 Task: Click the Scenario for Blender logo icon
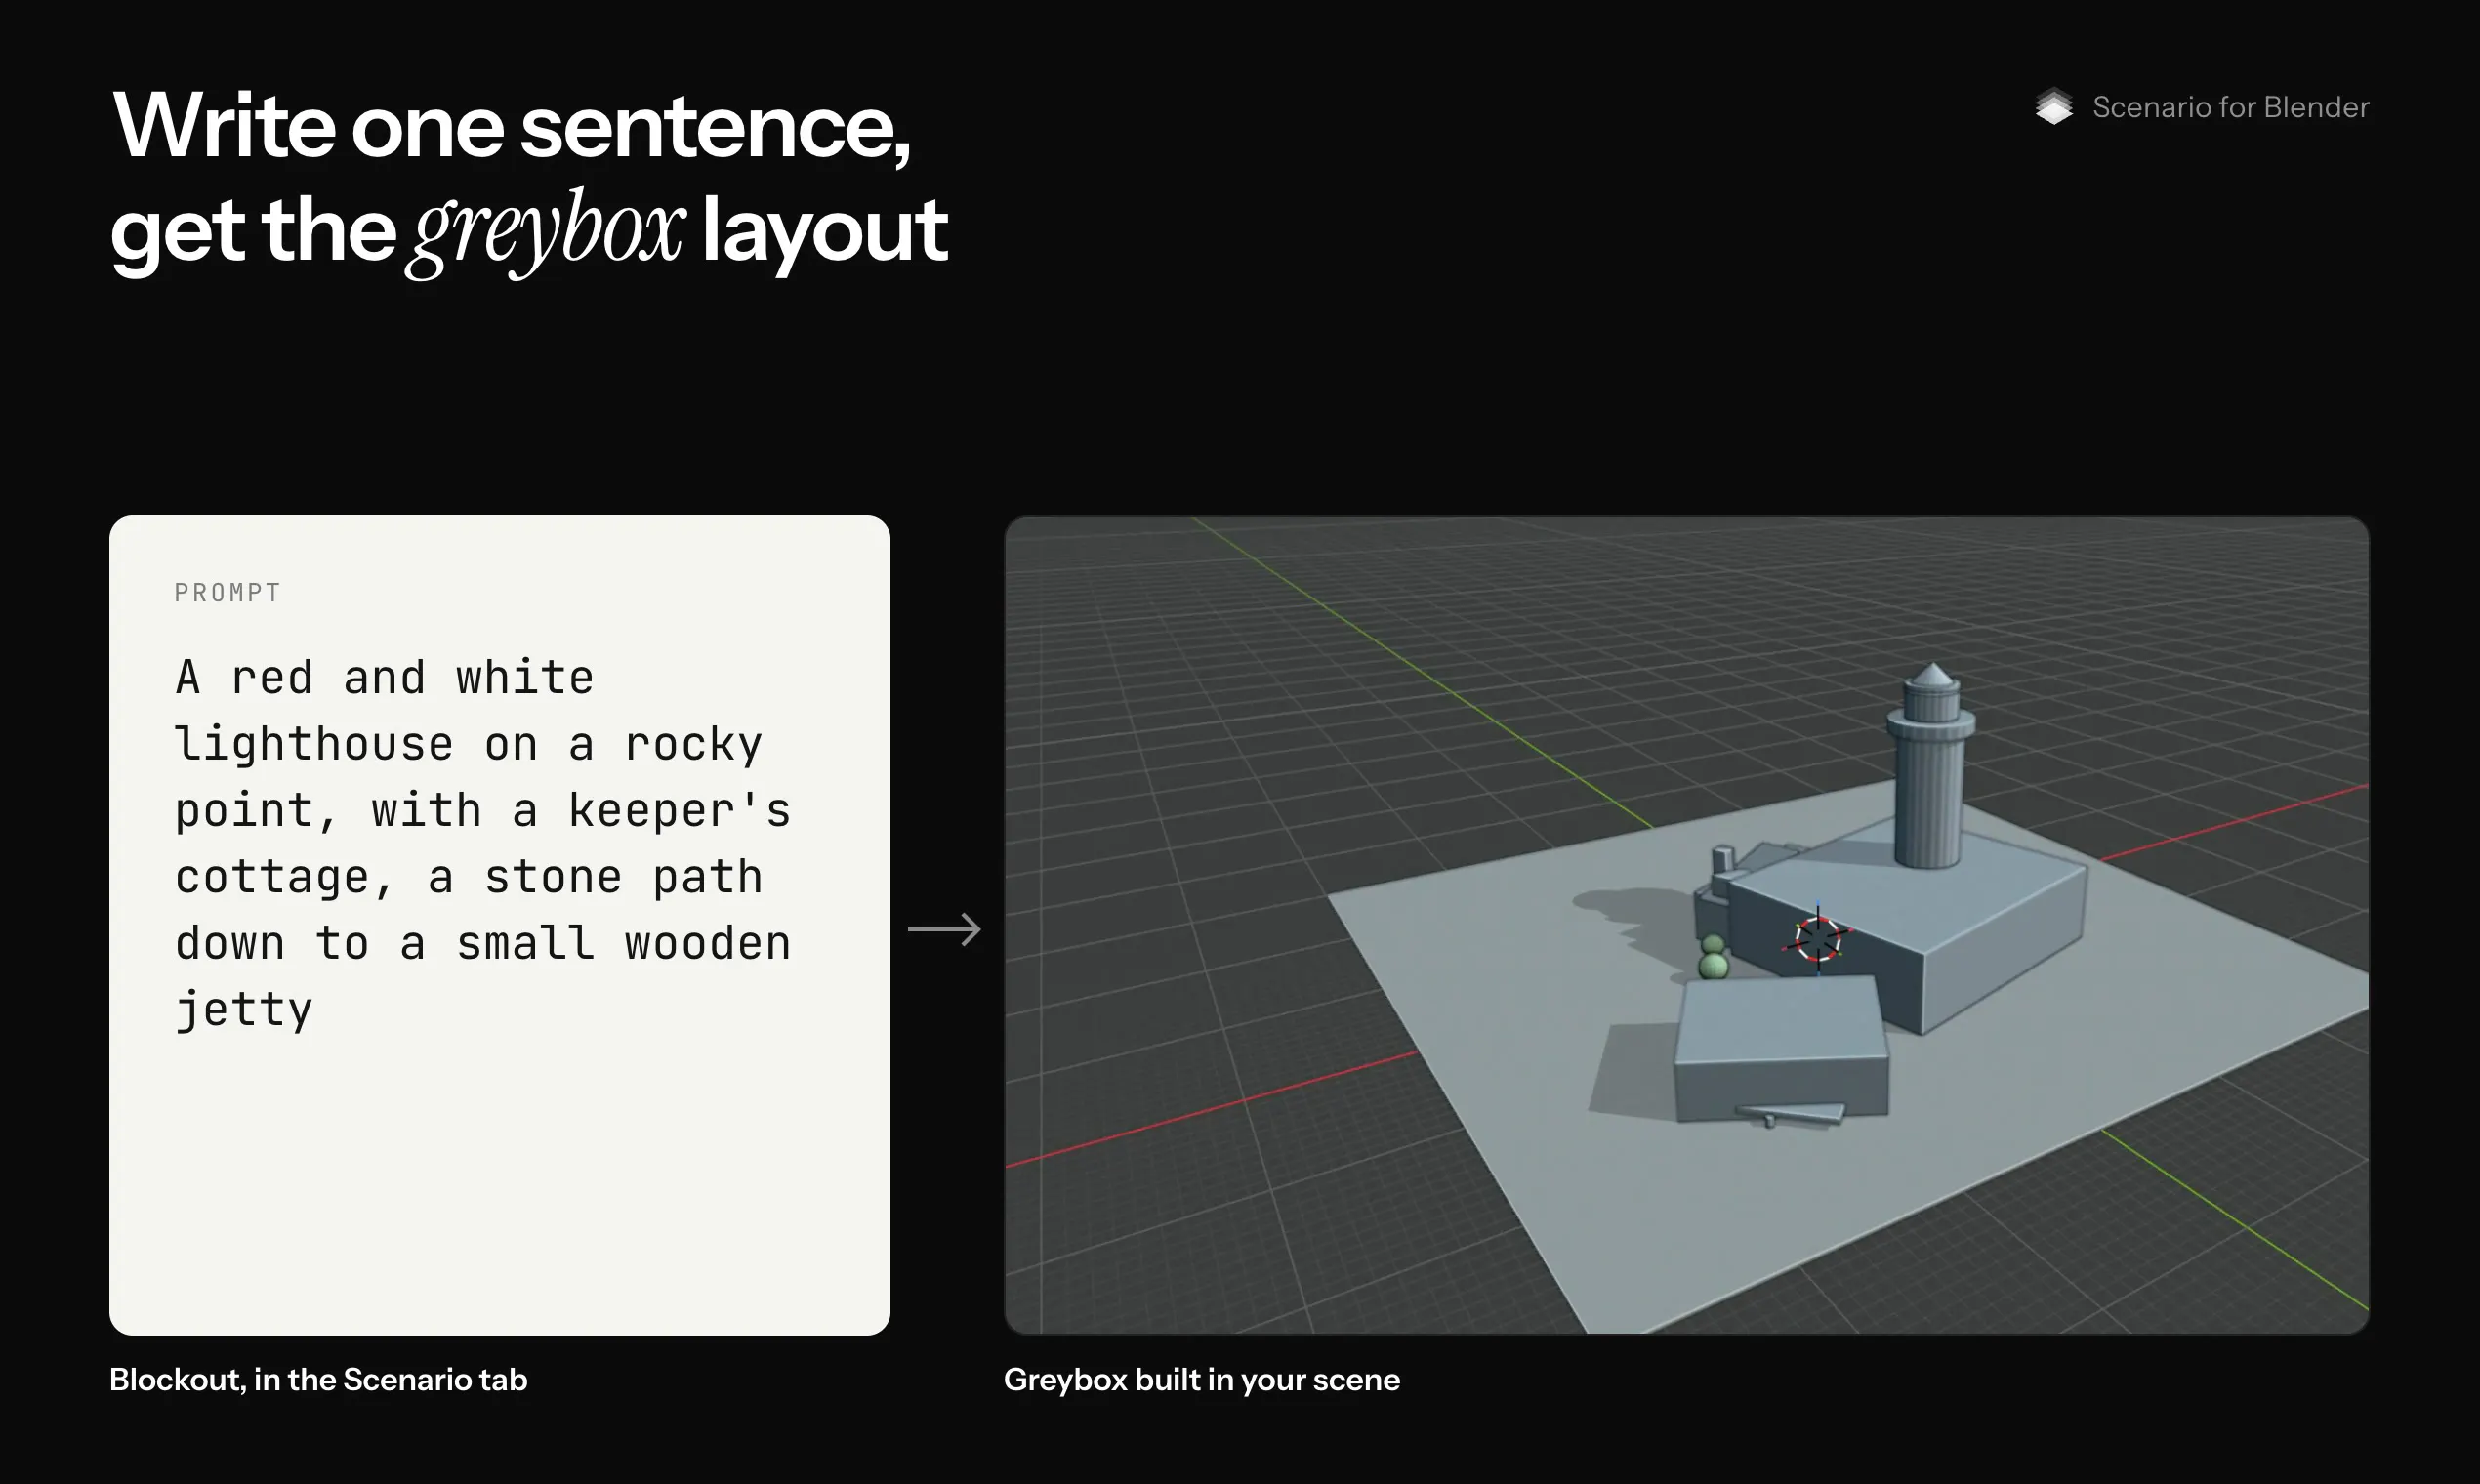2054,107
